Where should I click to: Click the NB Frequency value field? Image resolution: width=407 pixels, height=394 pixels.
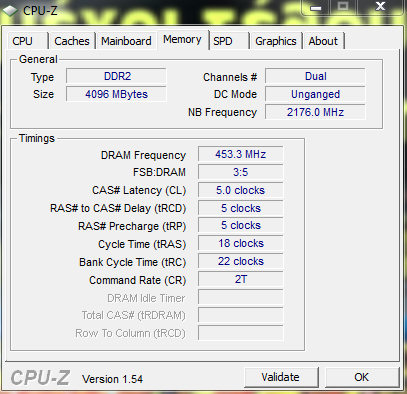[315, 112]
